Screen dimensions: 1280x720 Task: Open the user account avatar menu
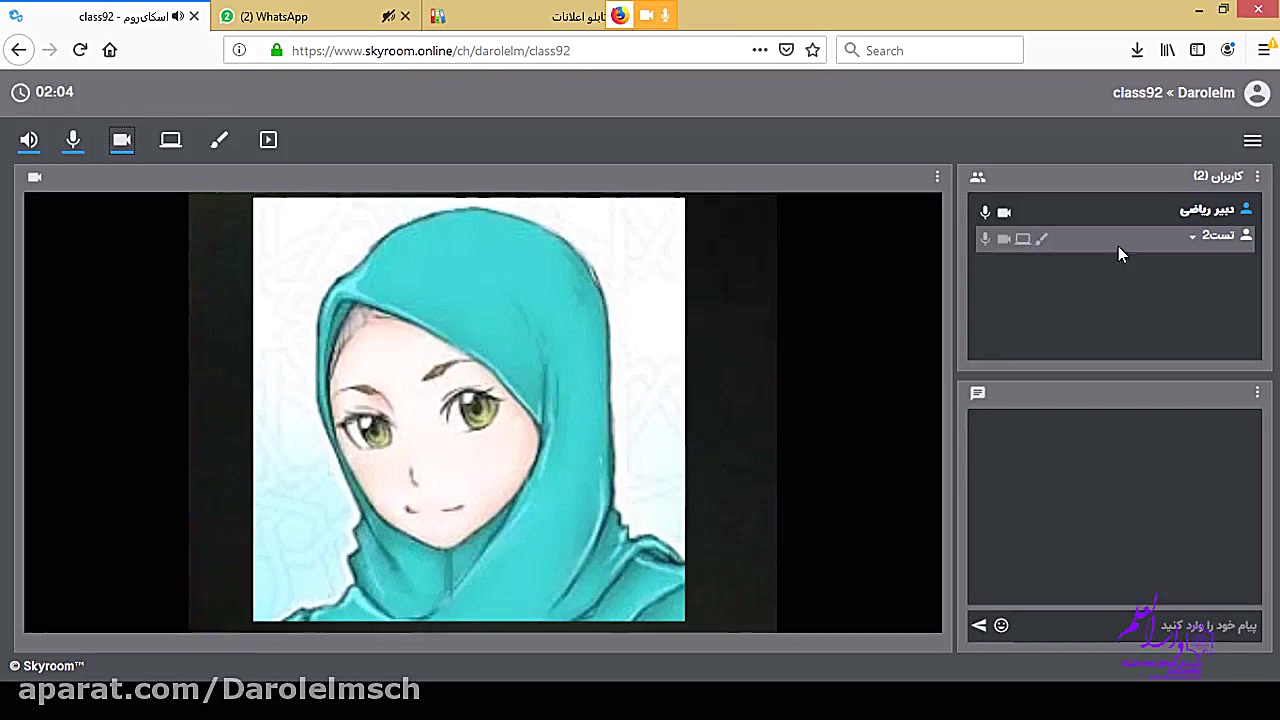click(1256, 93)
